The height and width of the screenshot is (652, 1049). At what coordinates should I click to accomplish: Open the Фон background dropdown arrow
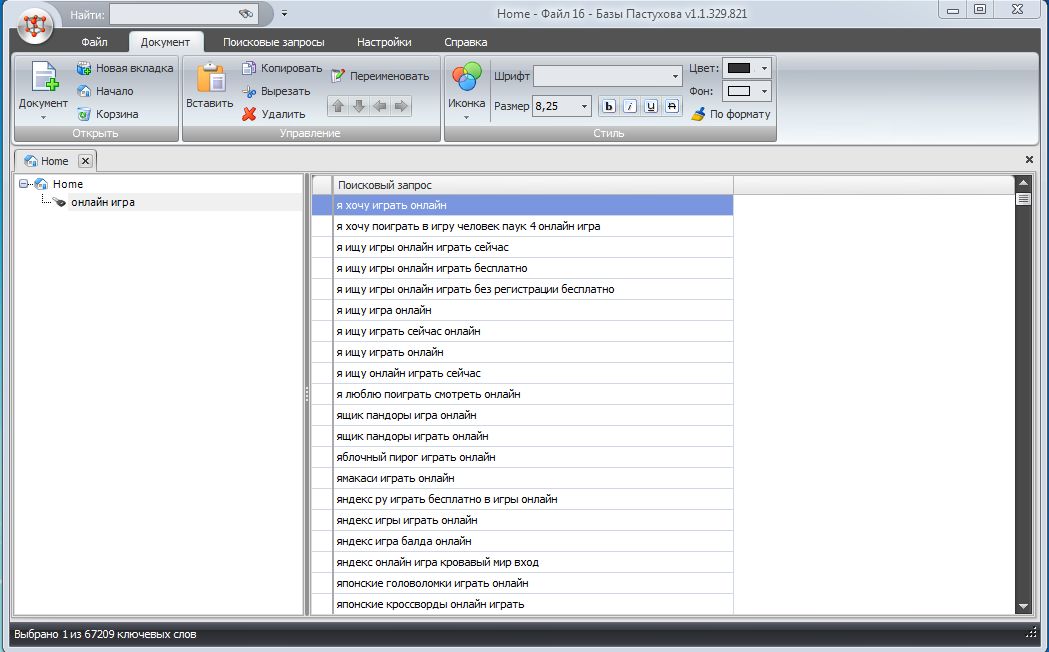click(x=764, y=91)
